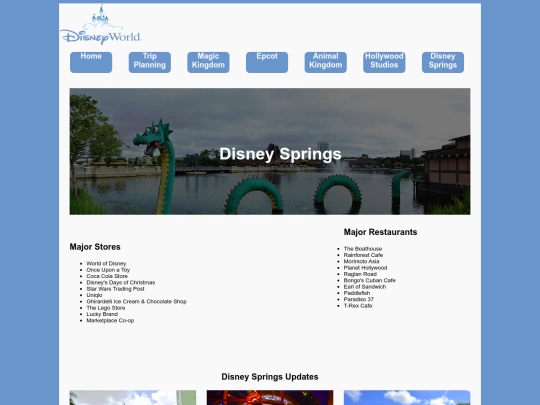Open the Epcot section

[267, 62]
